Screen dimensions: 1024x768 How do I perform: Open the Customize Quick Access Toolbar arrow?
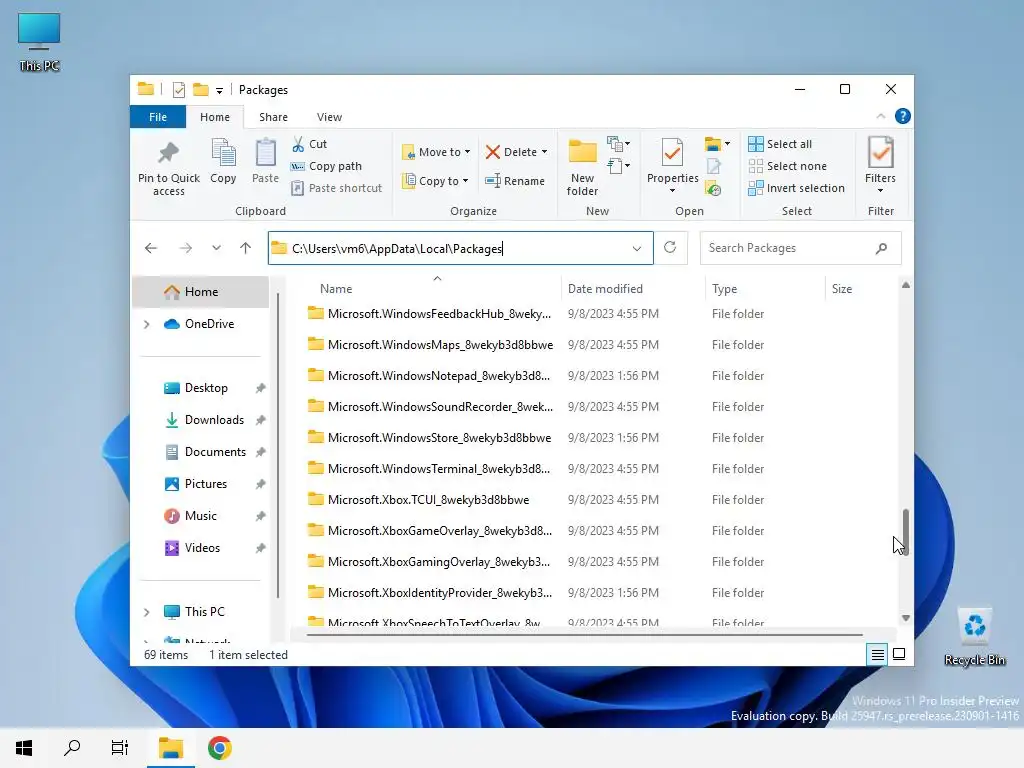(219, 90)
